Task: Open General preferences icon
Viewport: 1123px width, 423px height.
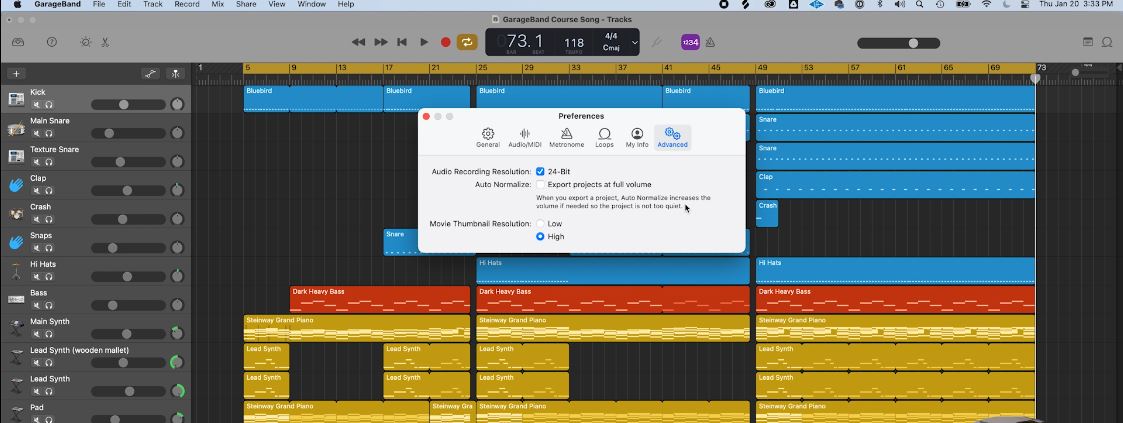Action: tap(488, 137)
